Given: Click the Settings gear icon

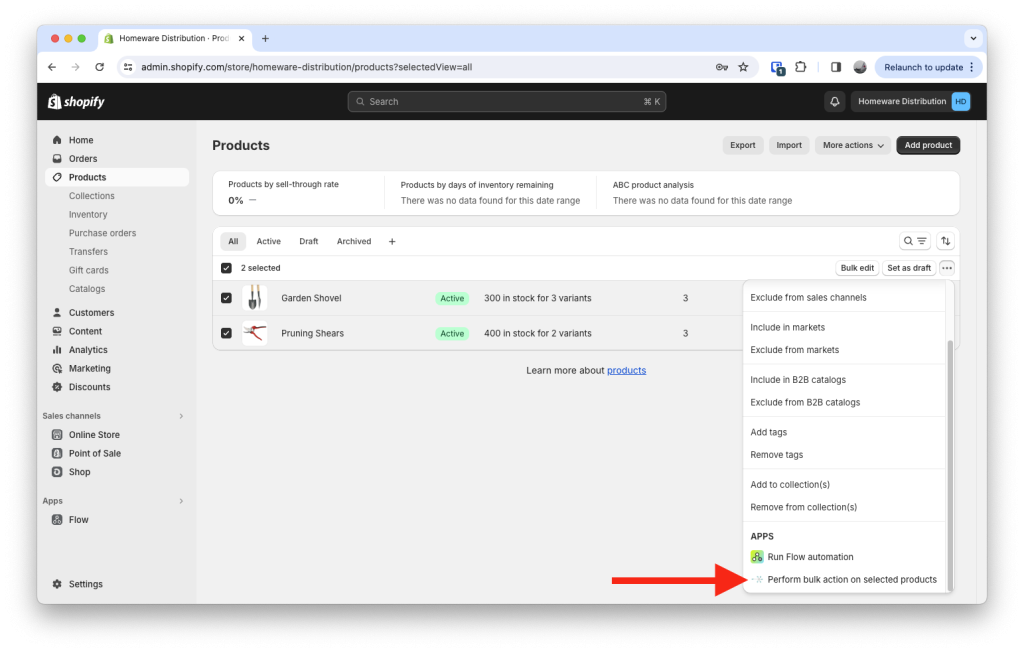Looking at the screenshot, I should point(57,584).
